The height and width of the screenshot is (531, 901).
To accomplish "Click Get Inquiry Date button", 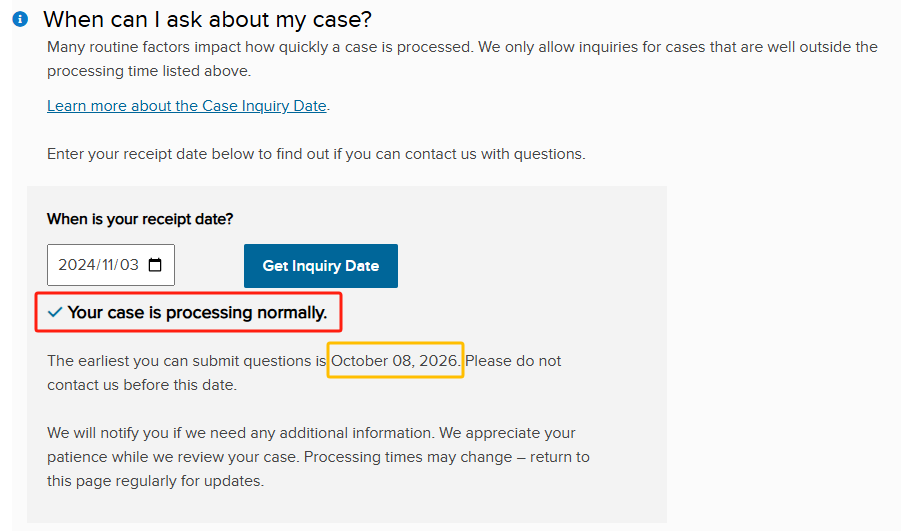I will click(x=321, y=266).
